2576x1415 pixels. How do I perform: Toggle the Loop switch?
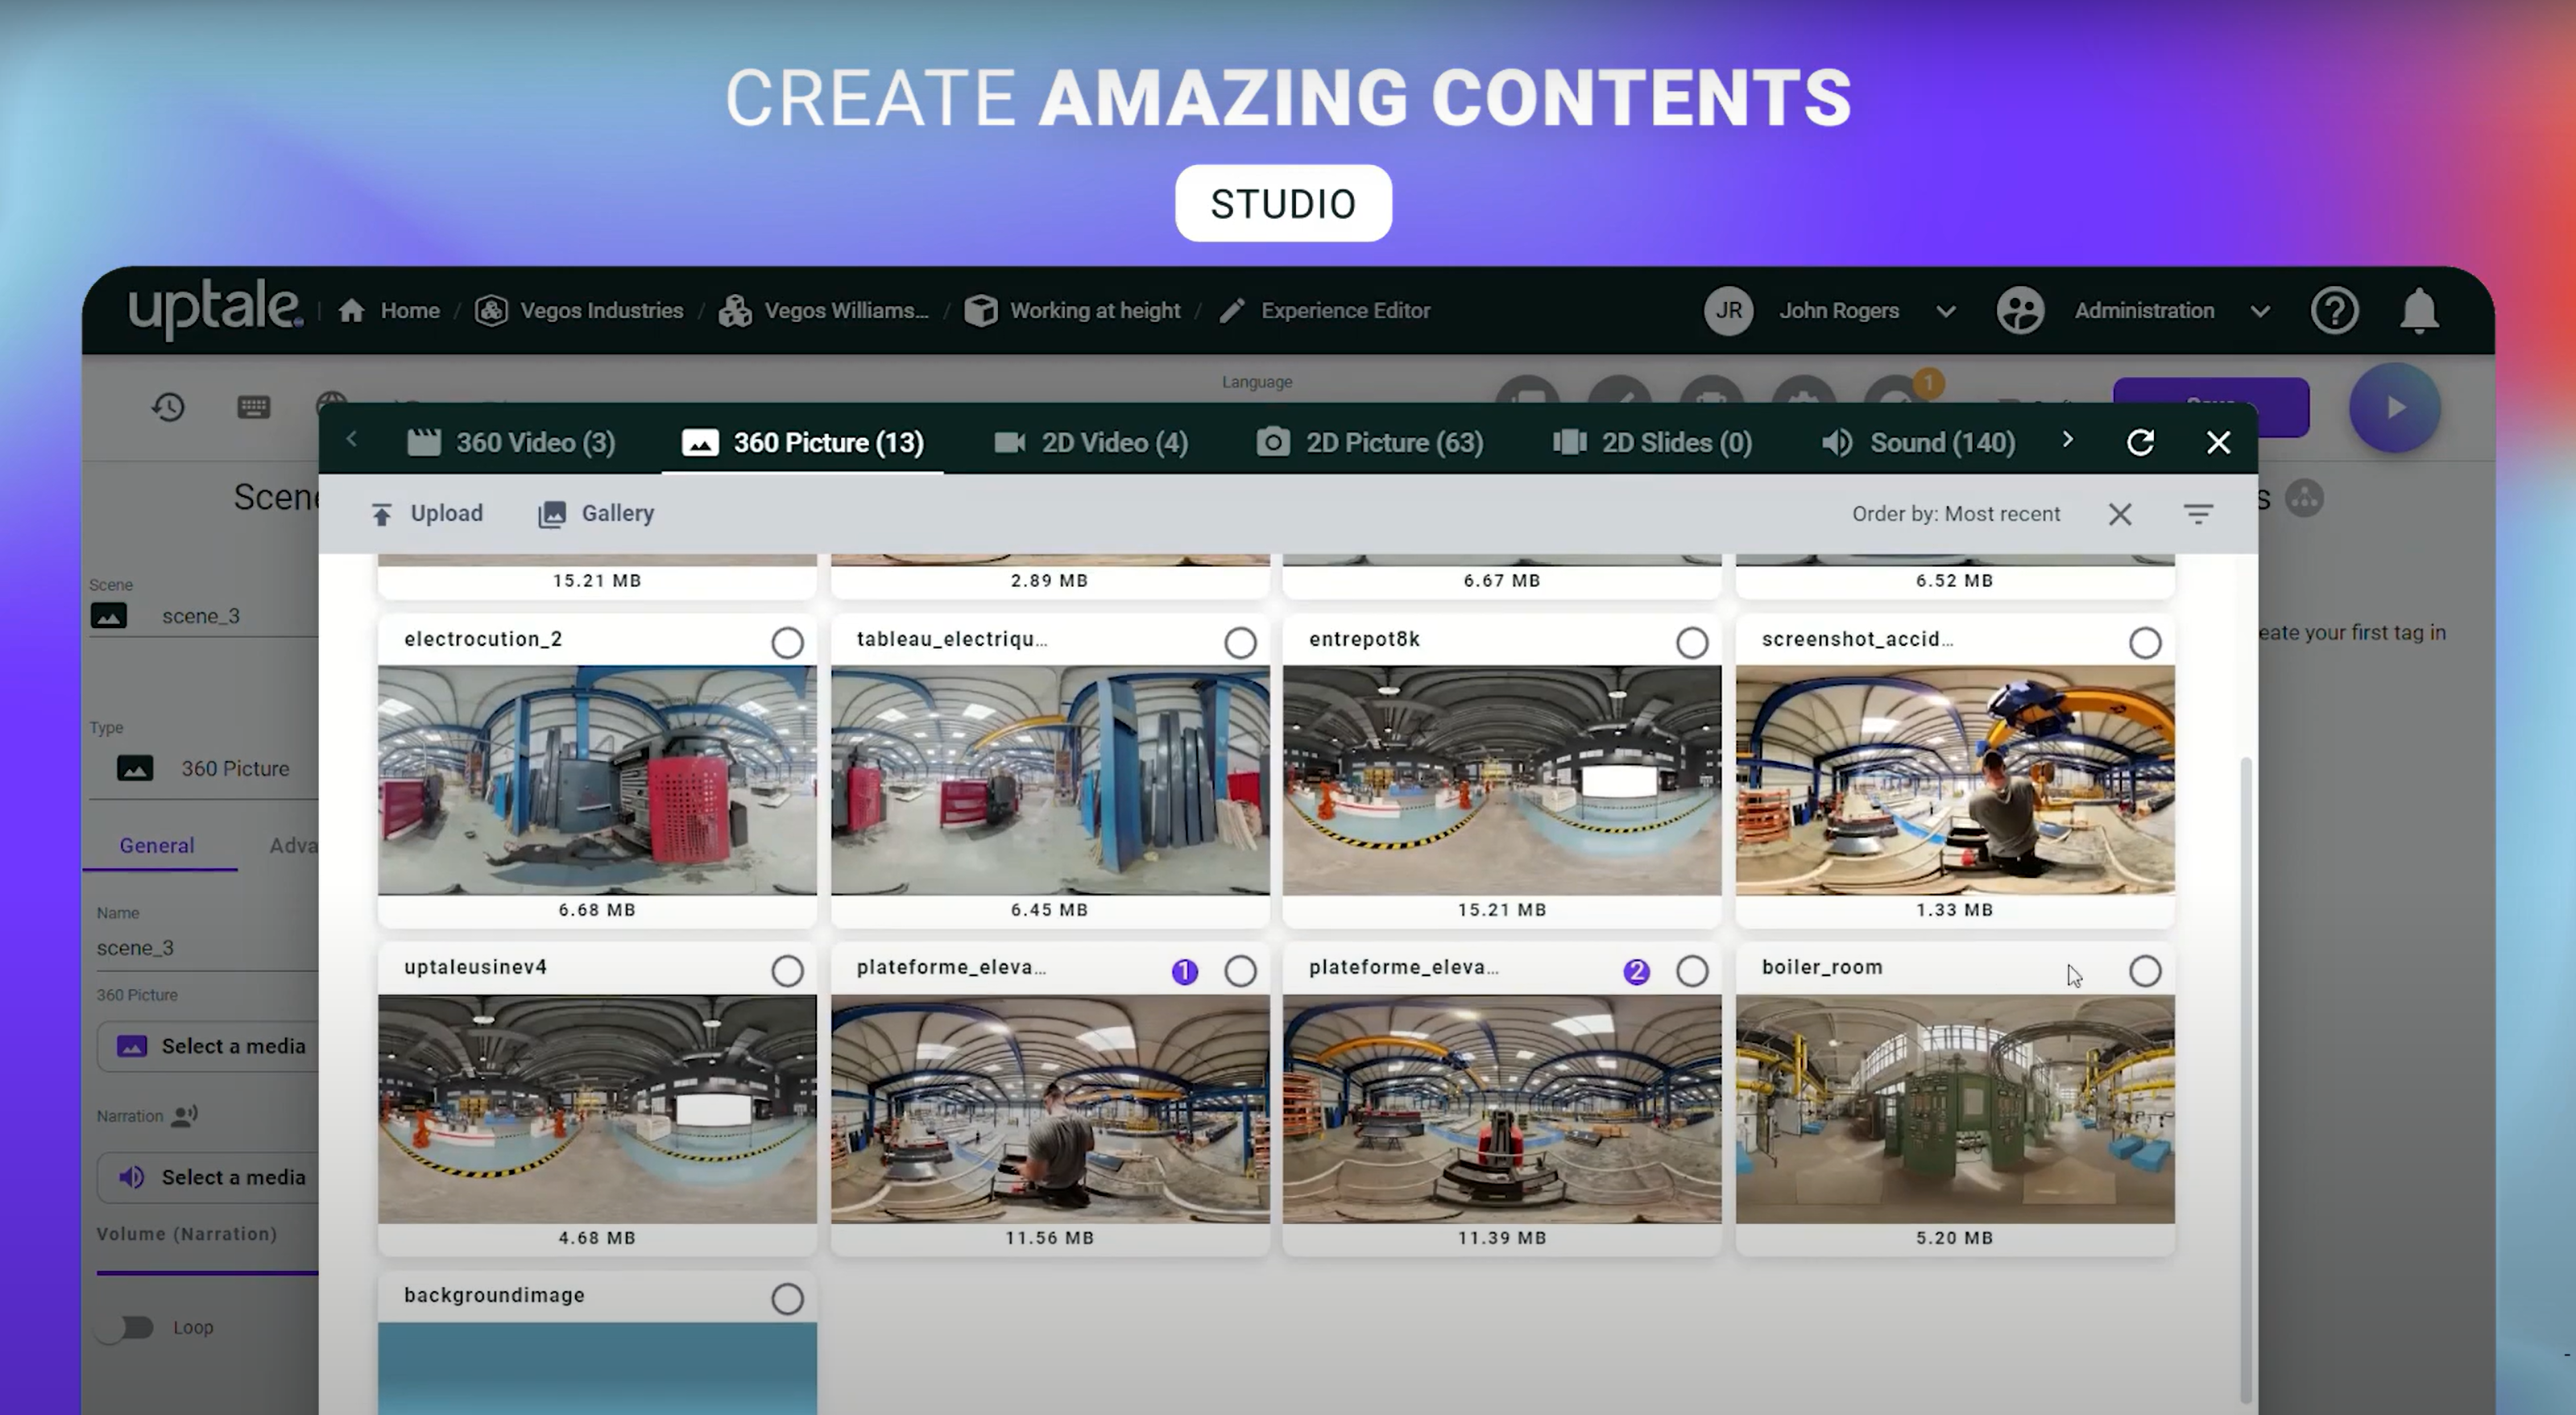126,1328
